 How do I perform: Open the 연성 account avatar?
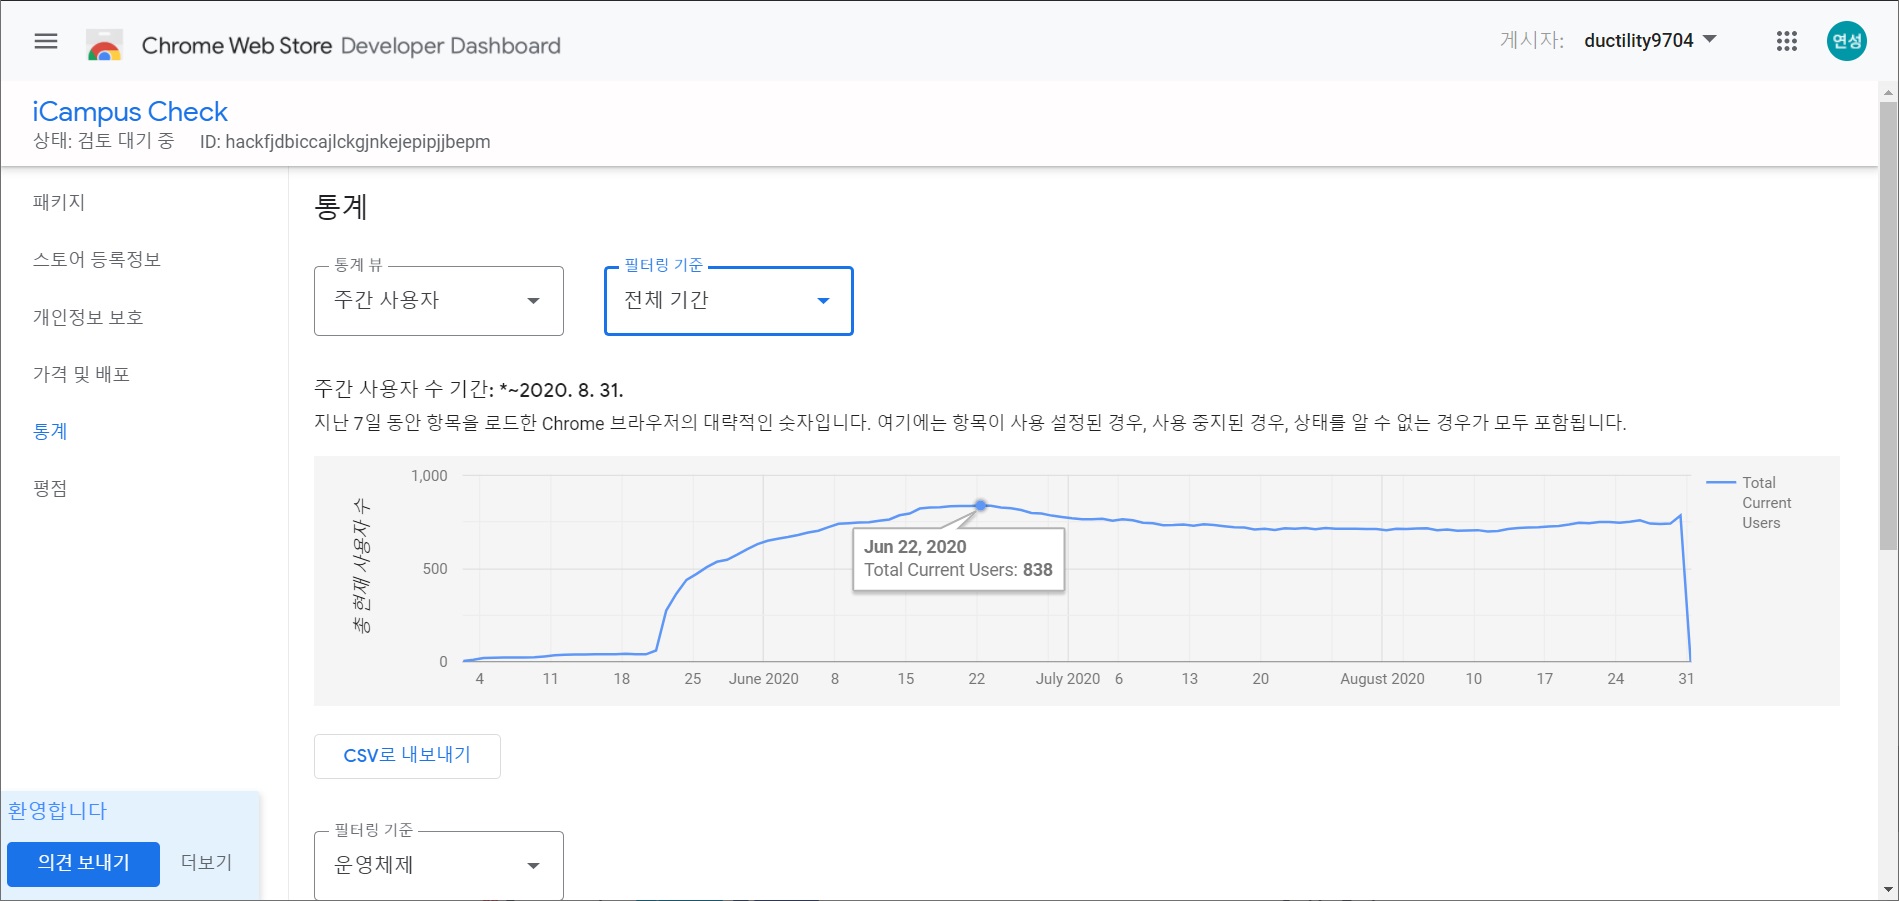tap(1846, 41)
